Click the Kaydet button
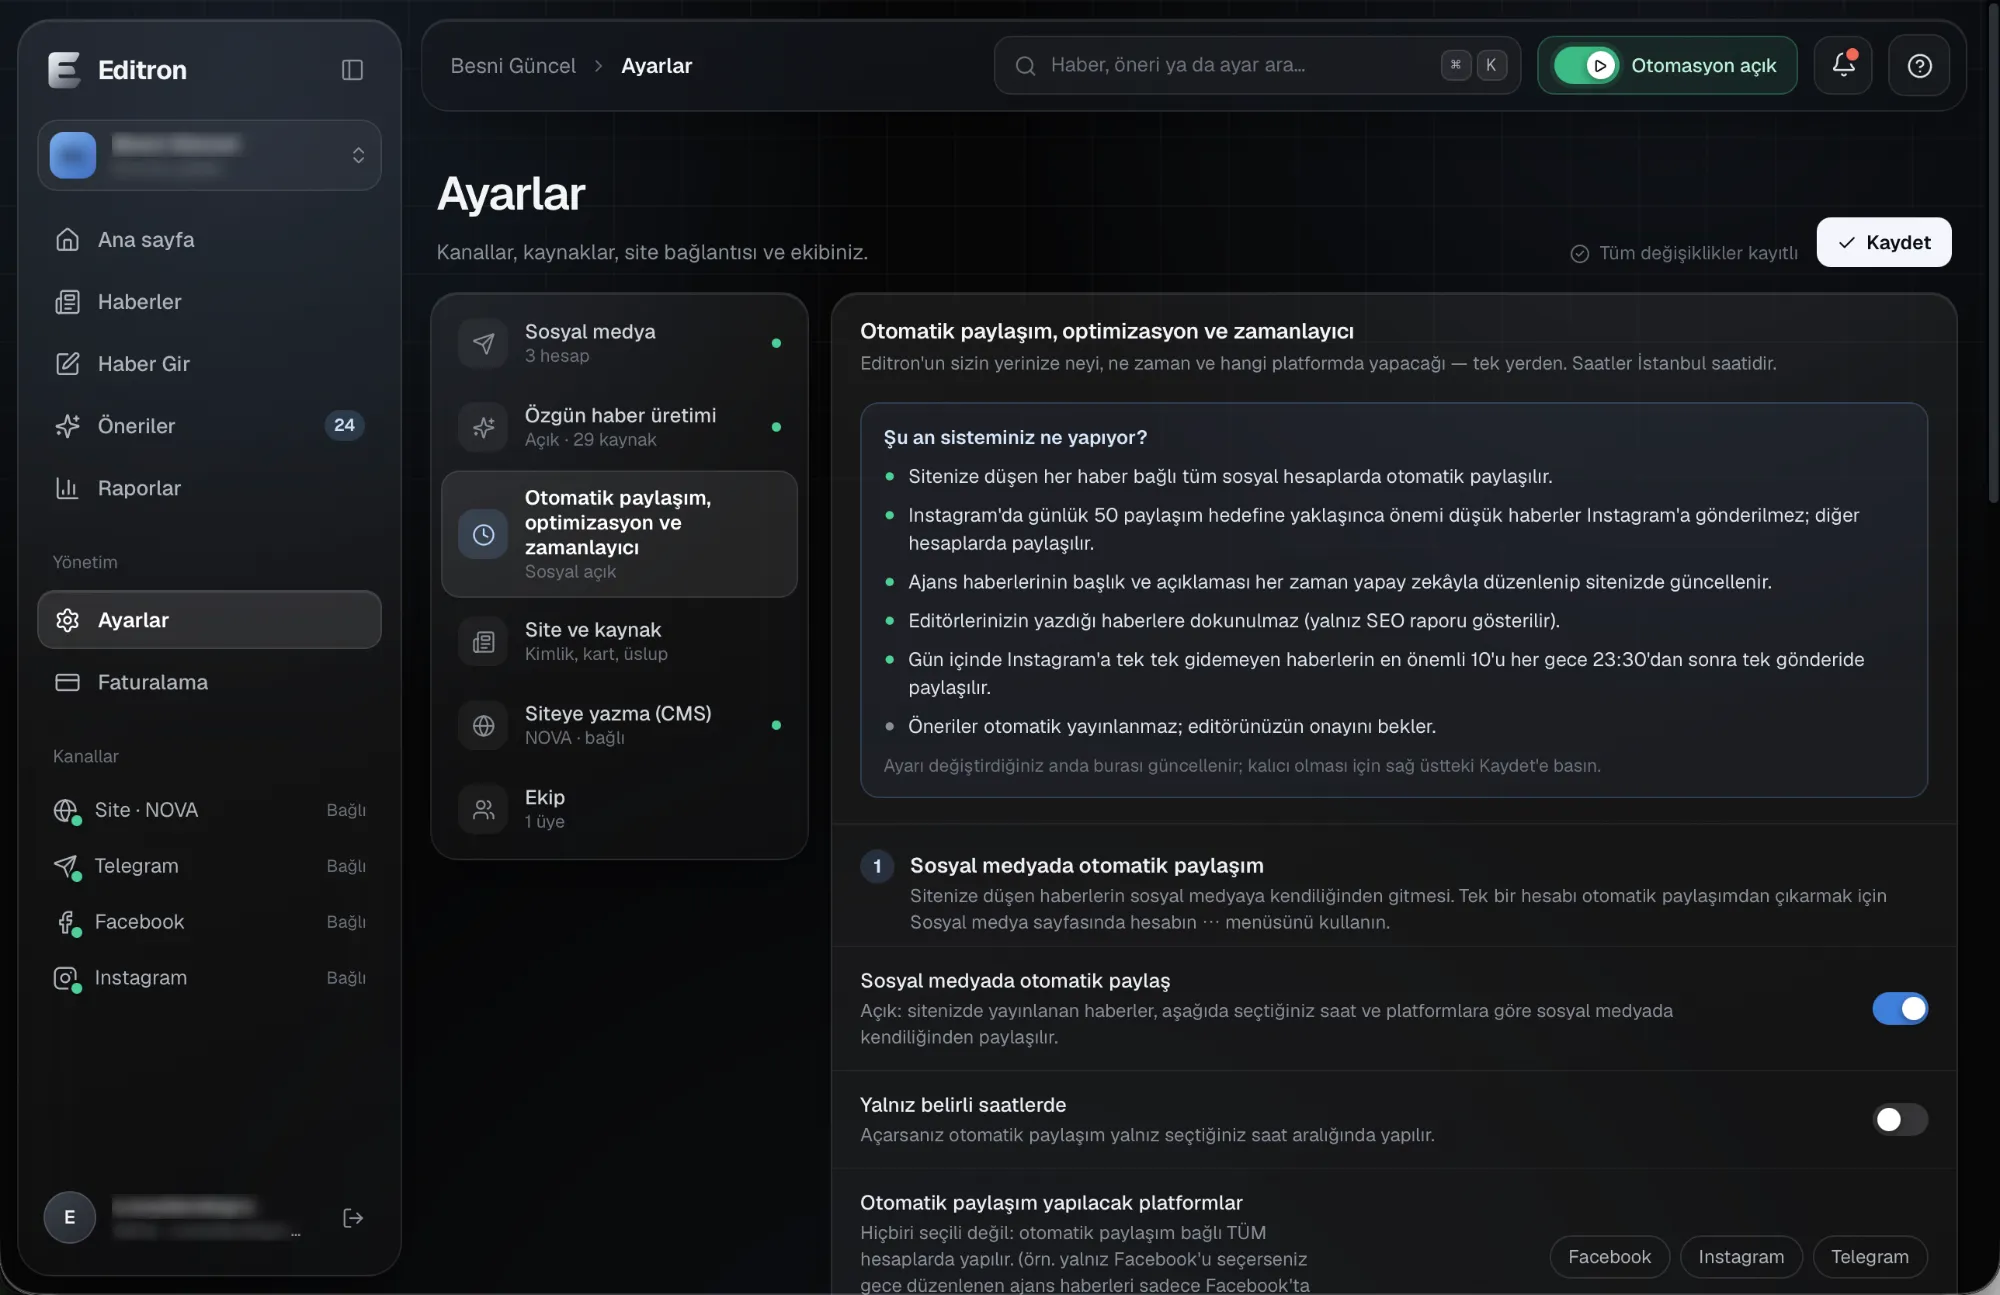This screenshot has height=1295, width=2000. [x=1883, y=242]
